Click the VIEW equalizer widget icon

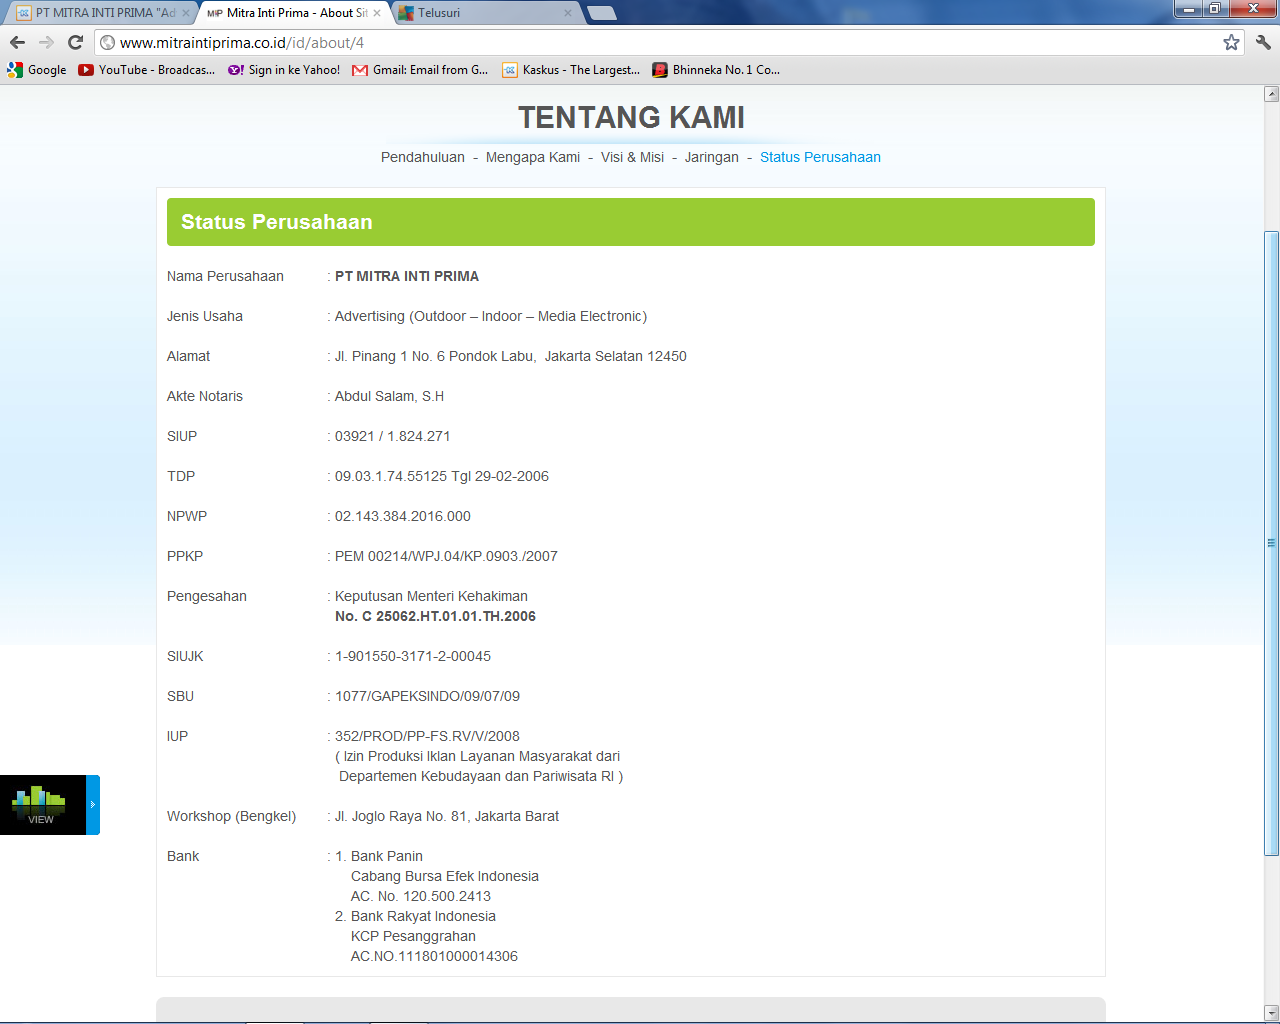(x=41, y=804)
